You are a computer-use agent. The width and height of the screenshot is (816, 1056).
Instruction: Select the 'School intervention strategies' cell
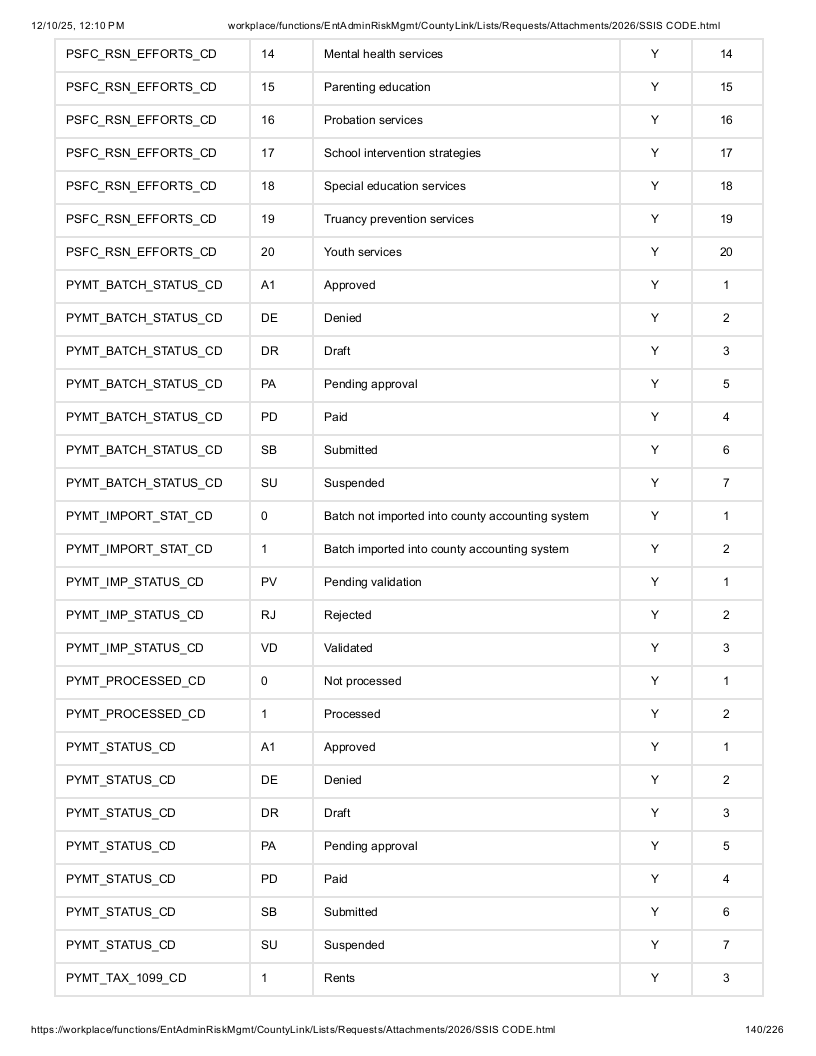[x=466, y=154]
